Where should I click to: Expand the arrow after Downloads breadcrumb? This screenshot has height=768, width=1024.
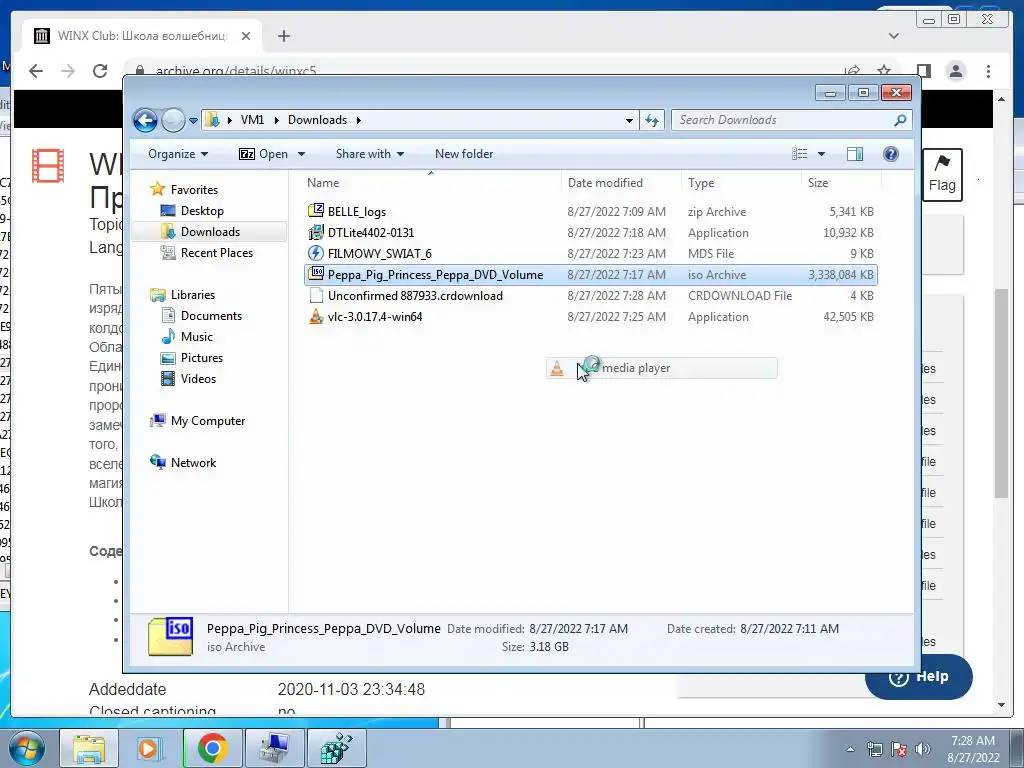tap(359, 120)
